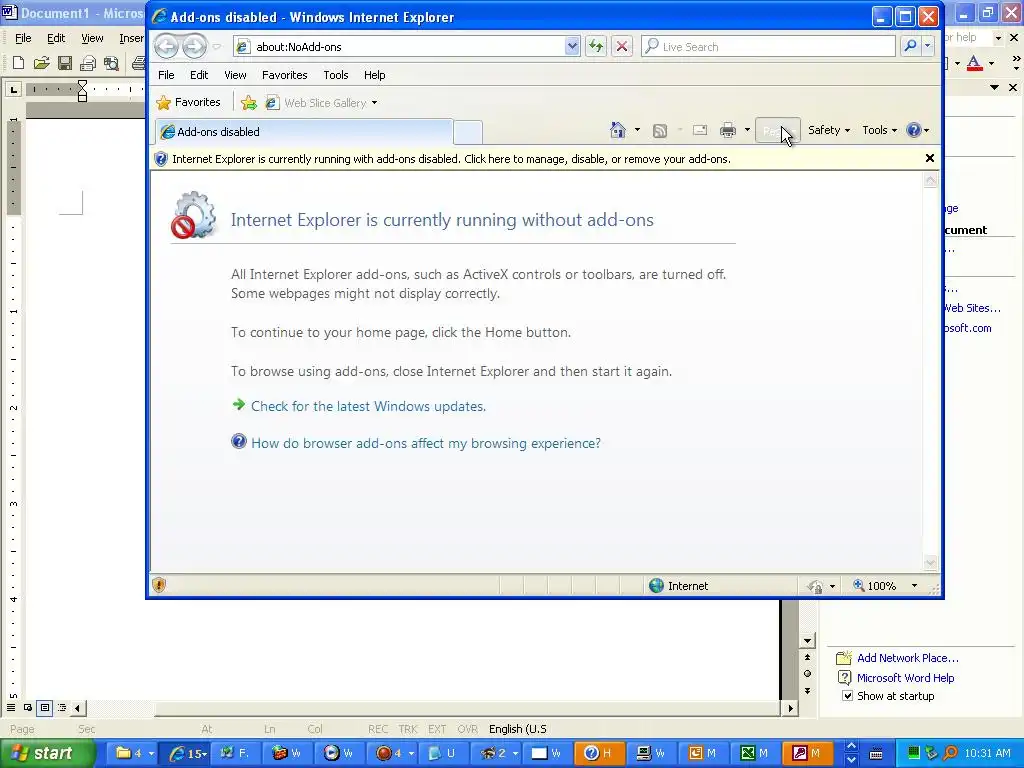Click the green Refresh arrows button
1024x768 pixels.
coord(596,46)
